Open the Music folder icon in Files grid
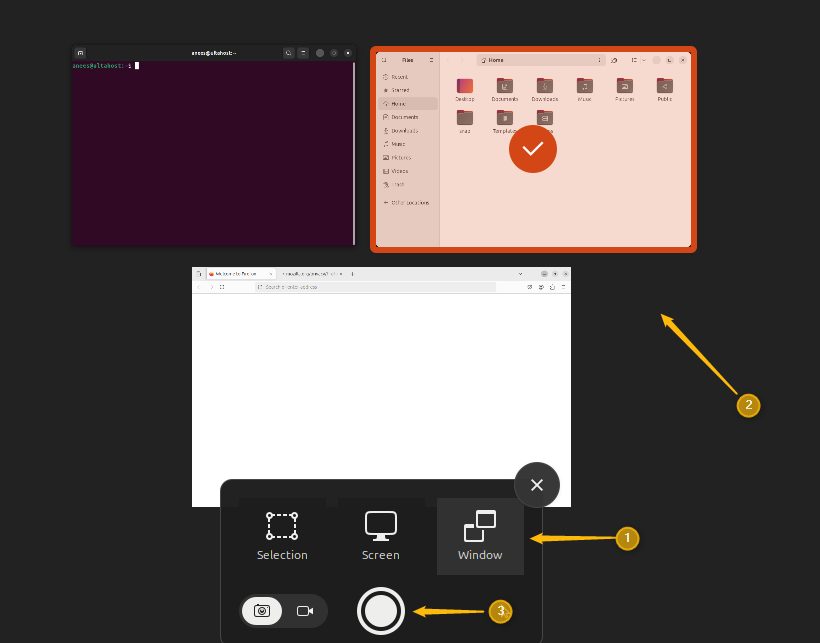Viewport: 820px width, 643px height. pos(584,89)
